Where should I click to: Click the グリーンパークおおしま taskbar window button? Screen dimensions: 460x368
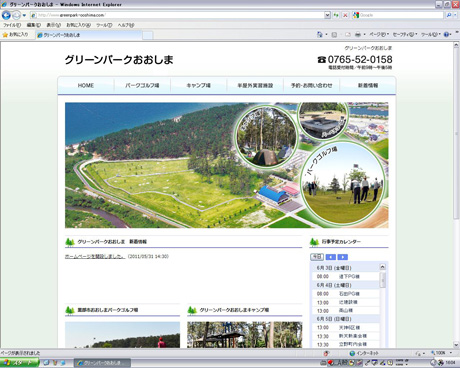(101, 363)
